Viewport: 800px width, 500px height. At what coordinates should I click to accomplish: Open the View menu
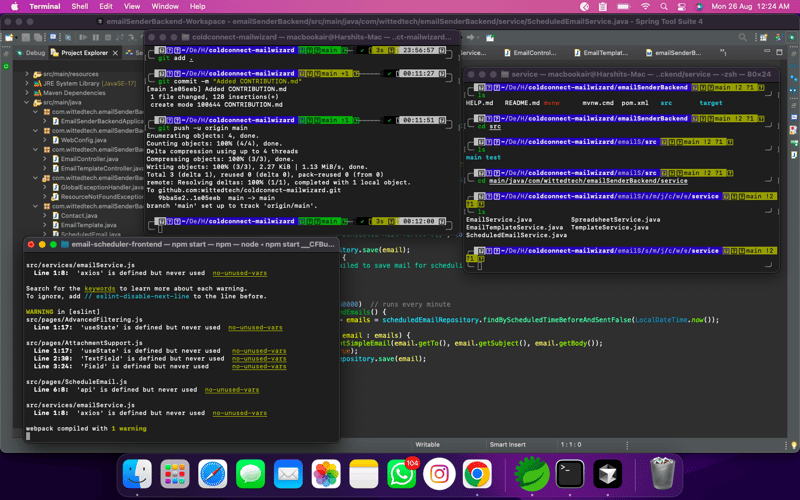point(132,7)
